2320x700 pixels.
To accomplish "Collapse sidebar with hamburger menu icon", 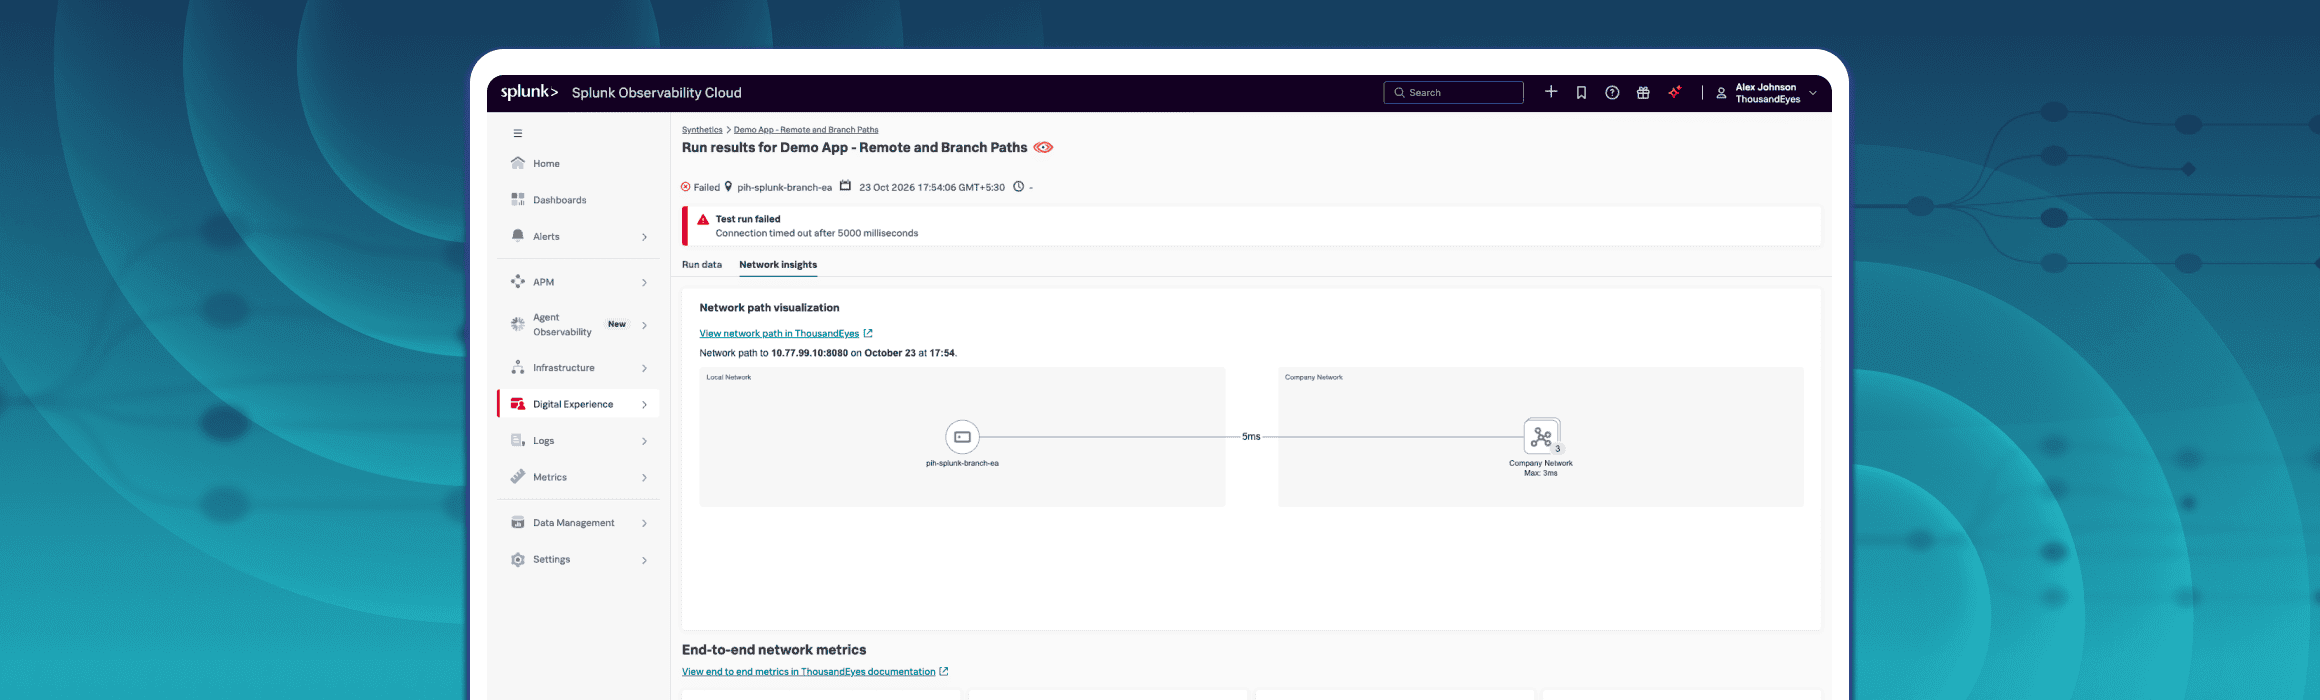I will click(518, 133).
